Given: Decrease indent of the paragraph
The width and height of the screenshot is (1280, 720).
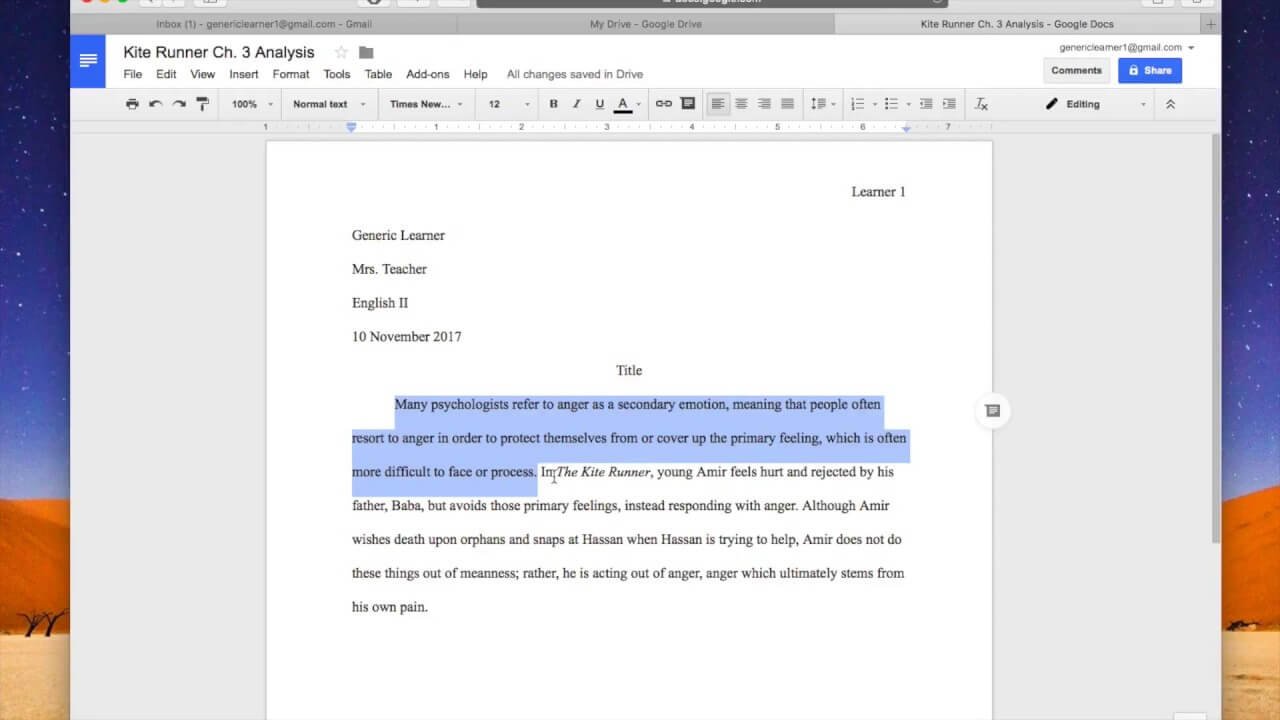Looking at the screenshot, I should 926,104.
